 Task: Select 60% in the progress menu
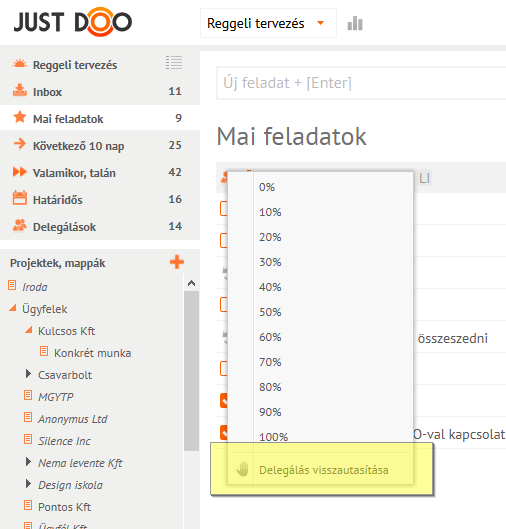pos(270,337)
